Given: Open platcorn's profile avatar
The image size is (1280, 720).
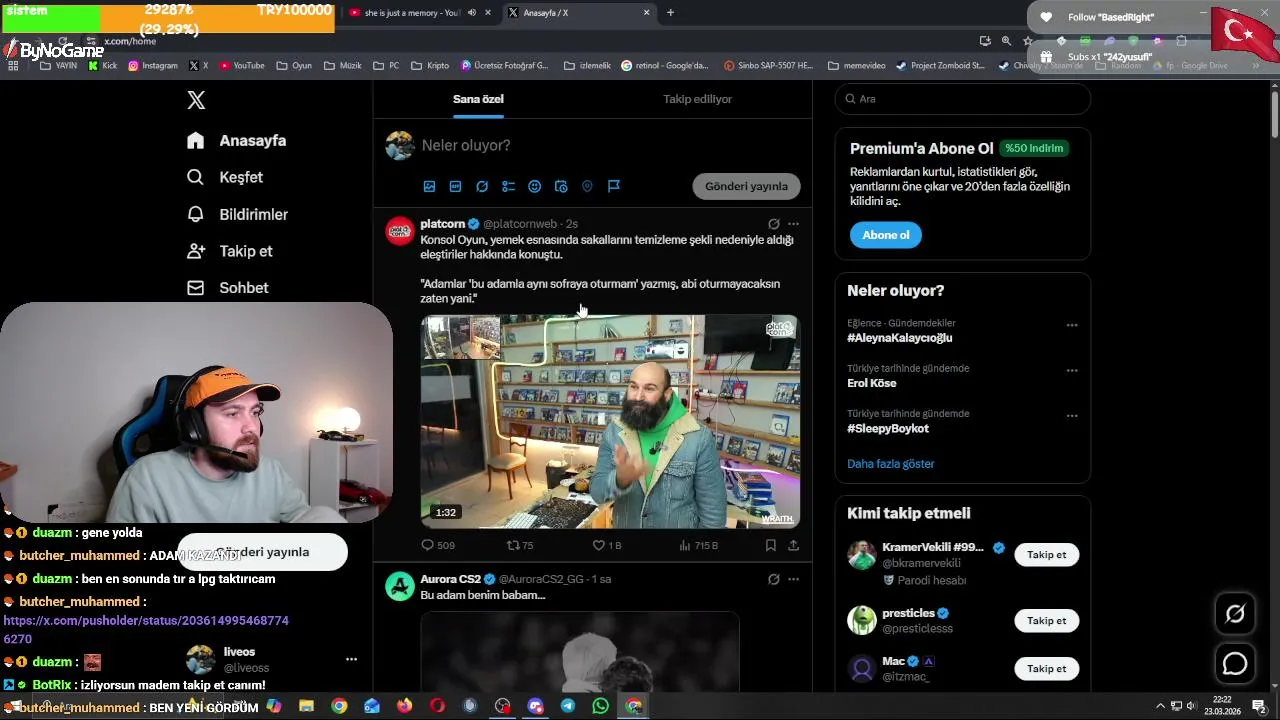Looking at the screenshot, I should (400, 231).
